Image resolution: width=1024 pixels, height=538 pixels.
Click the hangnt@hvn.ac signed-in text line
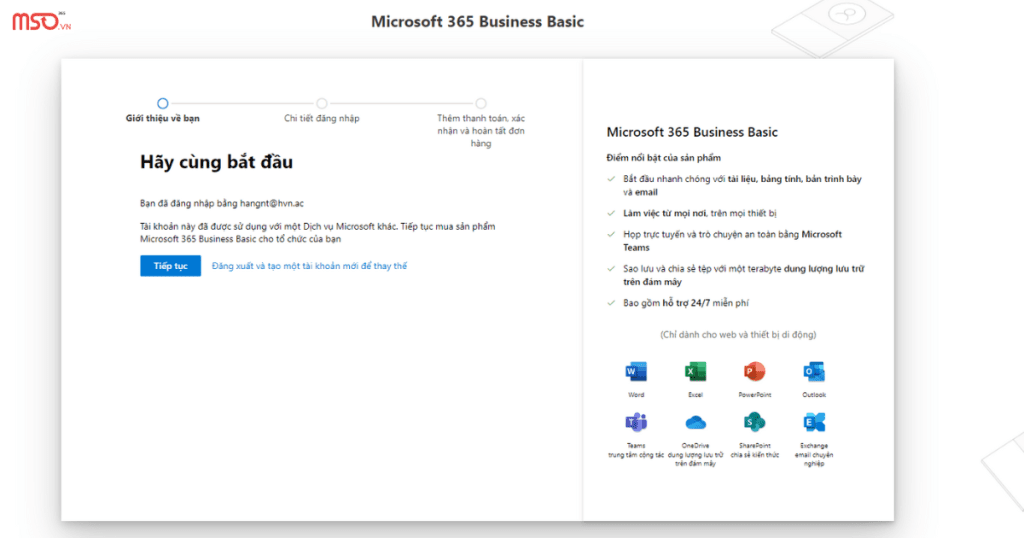click(x=222, y=203)
